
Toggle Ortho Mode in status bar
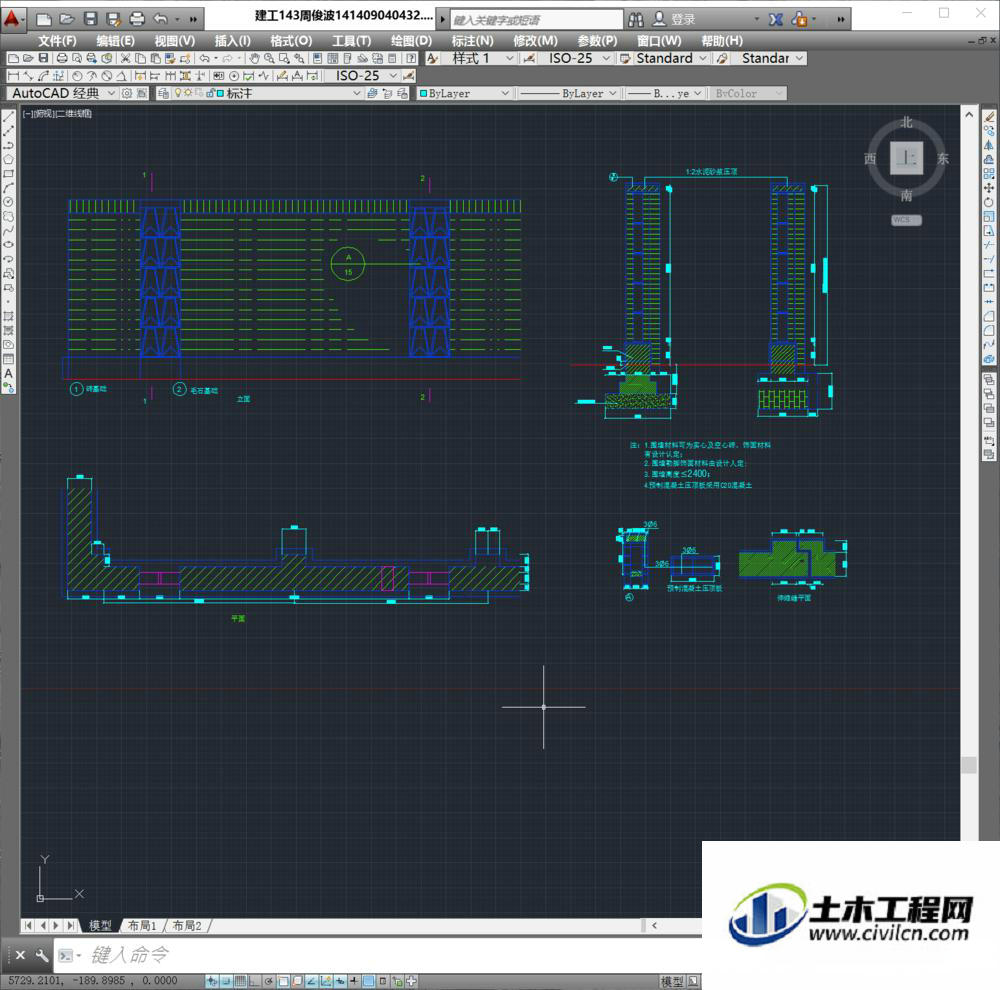pyautogui.click(x=253, y=981)
